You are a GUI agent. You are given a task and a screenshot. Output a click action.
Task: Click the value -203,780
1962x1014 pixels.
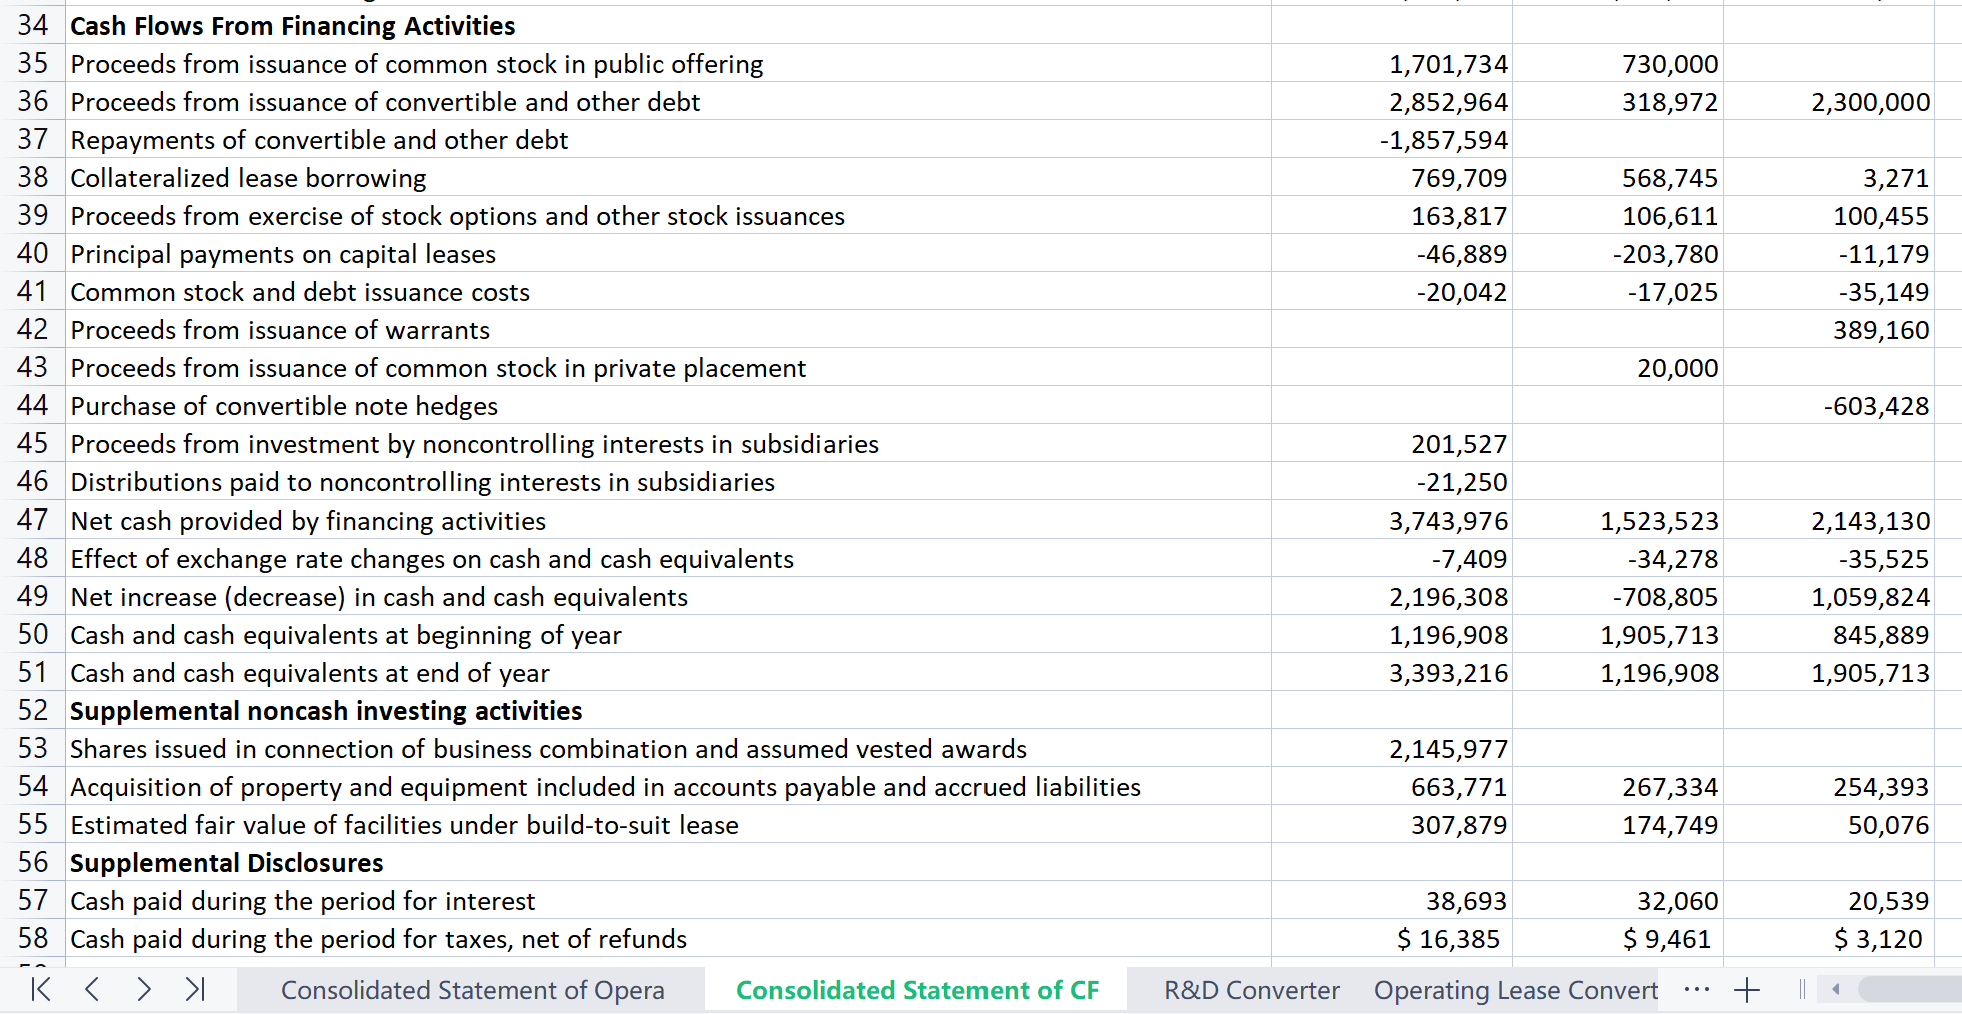(x=1665, y=254)
